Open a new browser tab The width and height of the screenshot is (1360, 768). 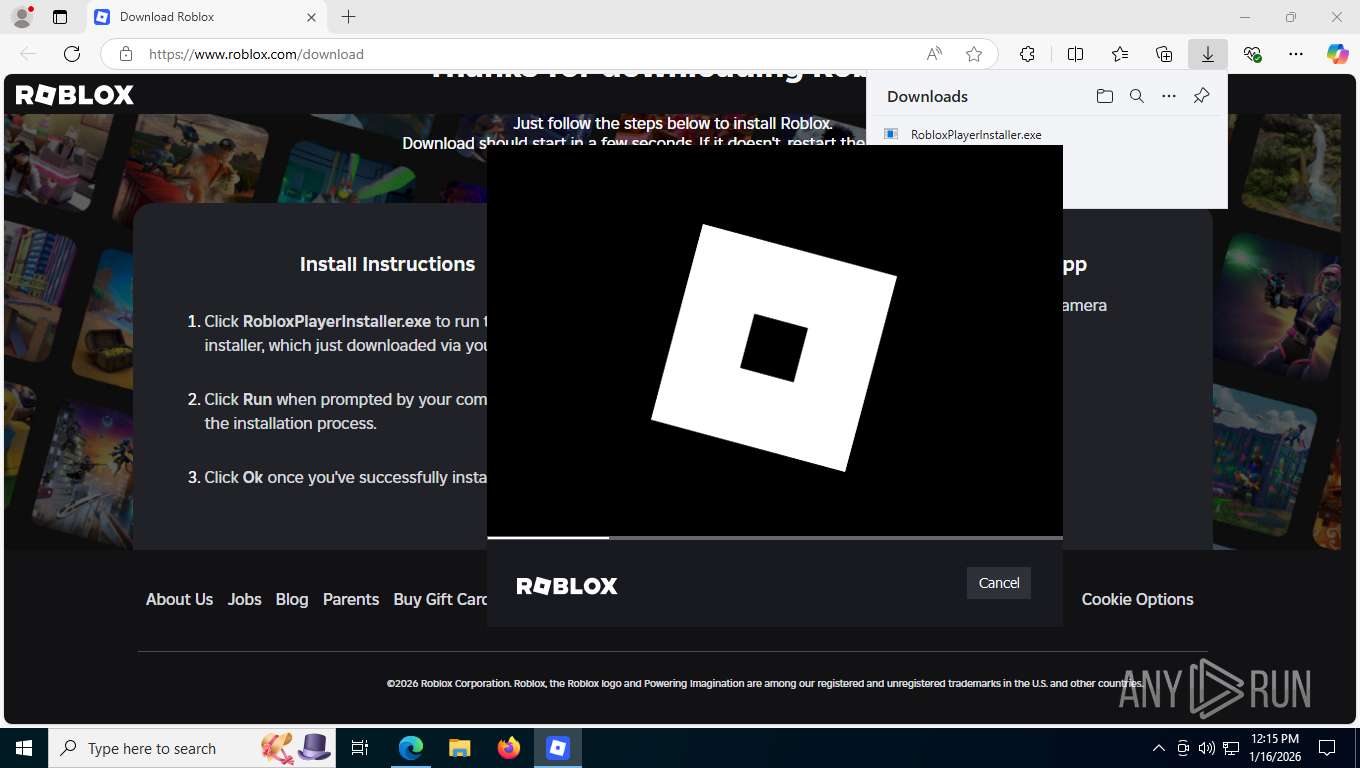point(348,17)
